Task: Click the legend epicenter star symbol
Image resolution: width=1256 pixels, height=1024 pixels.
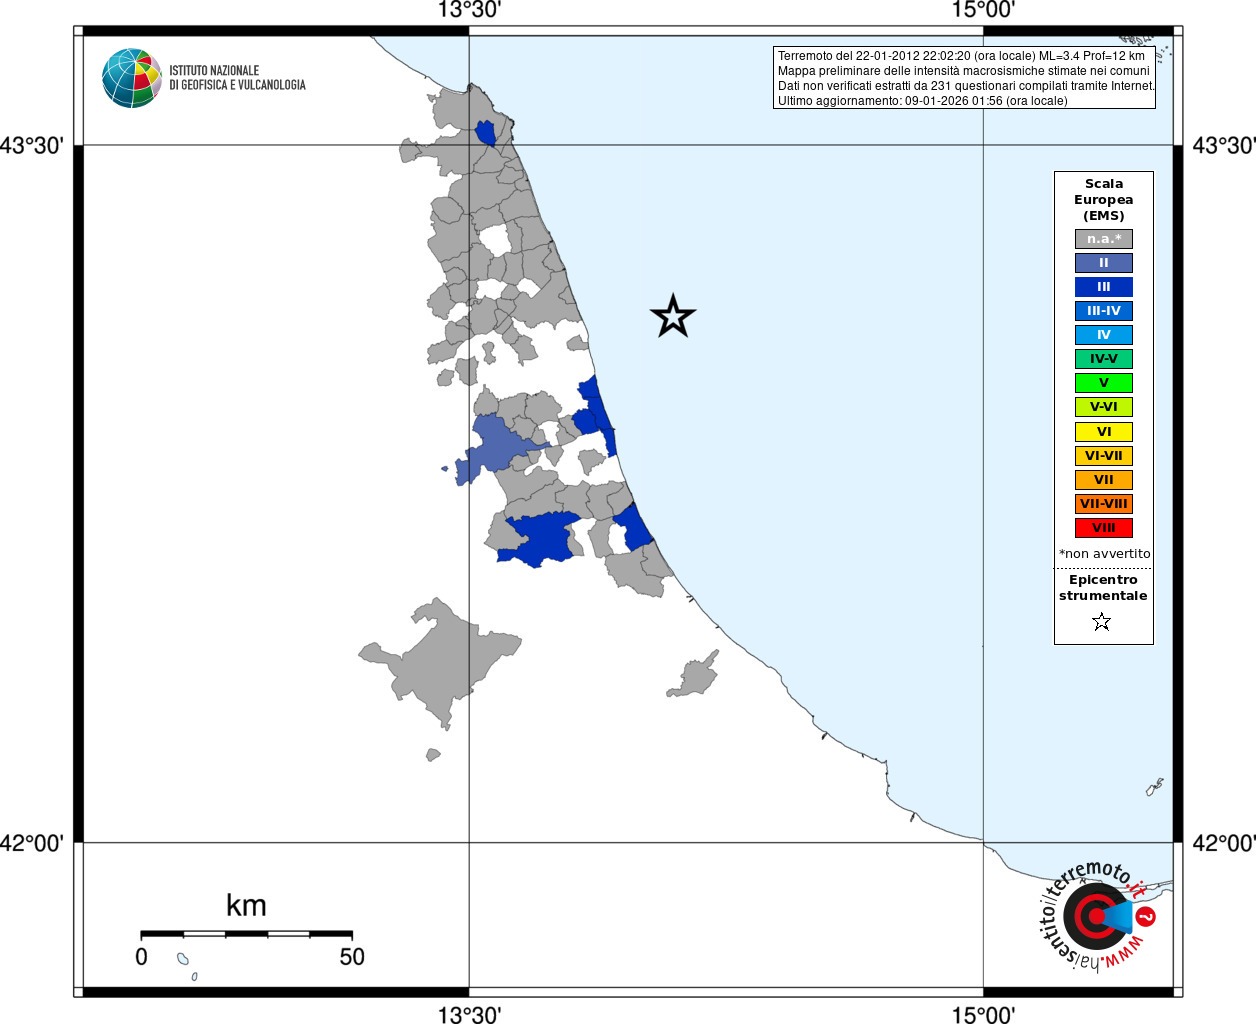Action: tap(1102, 622)
